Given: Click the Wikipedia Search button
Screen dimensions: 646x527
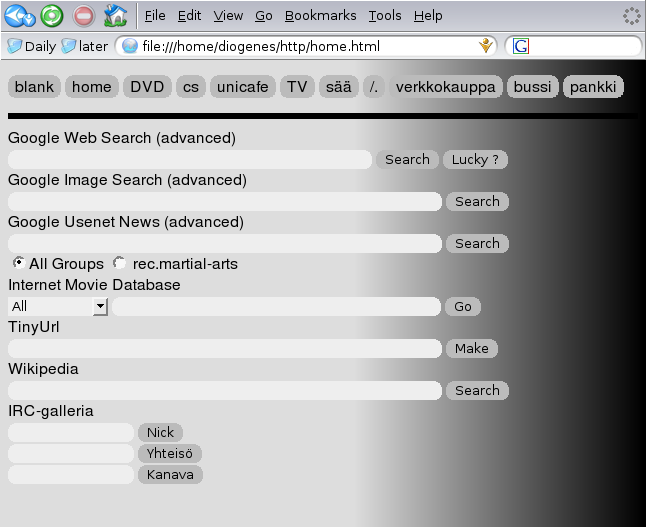Looking at the screenshot, I should pyautogui.click(x=477, y=391).
